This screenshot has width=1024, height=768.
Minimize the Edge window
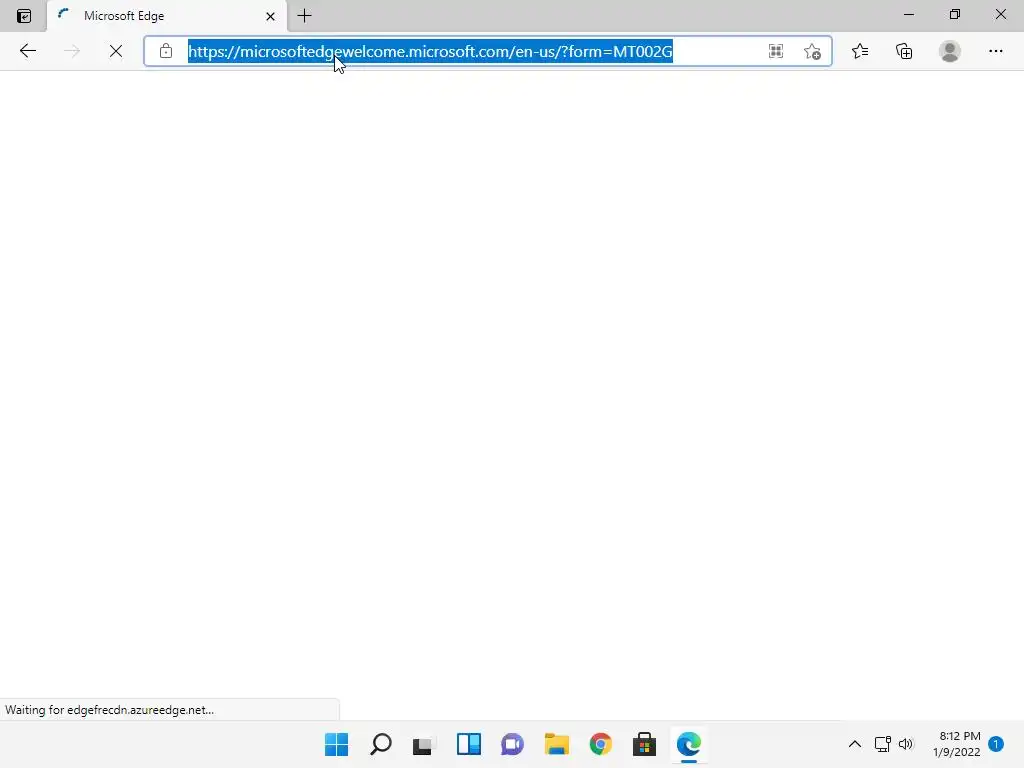click(x=909, y=14)
